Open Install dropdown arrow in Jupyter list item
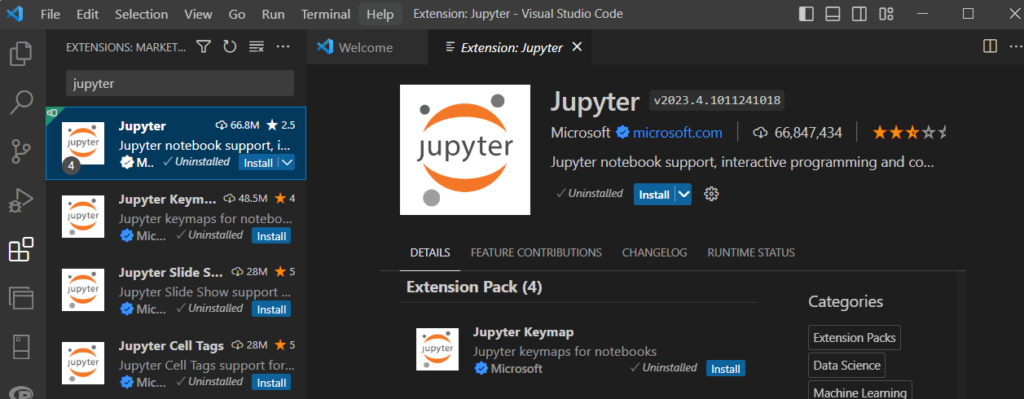1024x399 pixels. tap(287, 163)
